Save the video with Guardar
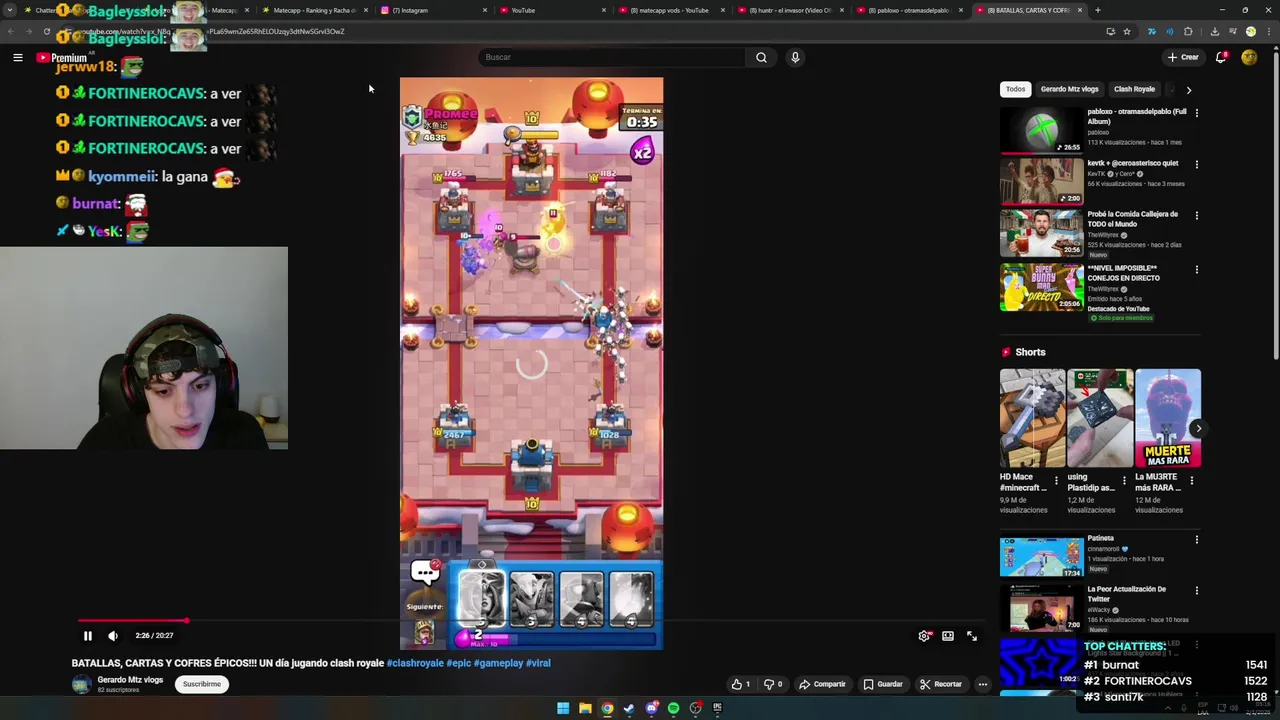 [883, 684]
